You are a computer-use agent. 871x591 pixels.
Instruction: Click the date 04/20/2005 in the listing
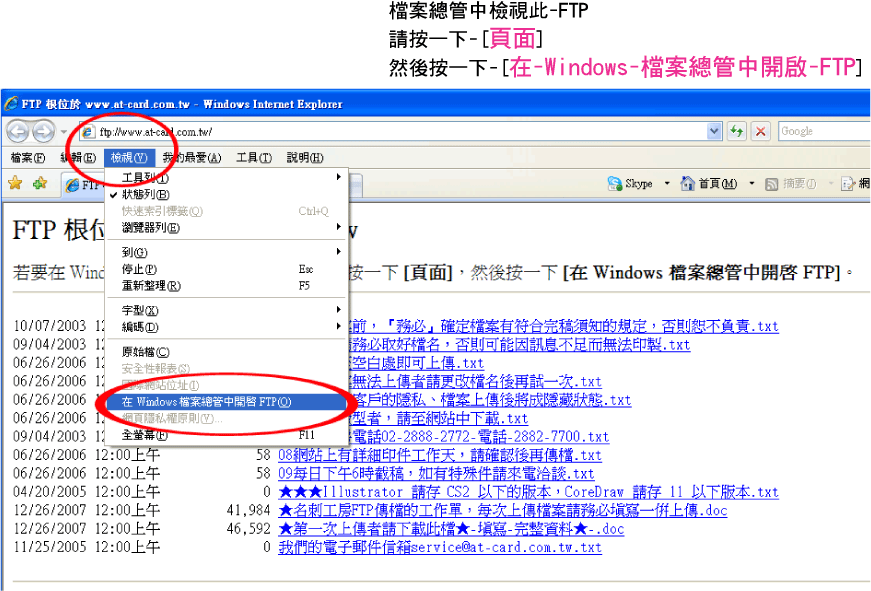(49, 492)
